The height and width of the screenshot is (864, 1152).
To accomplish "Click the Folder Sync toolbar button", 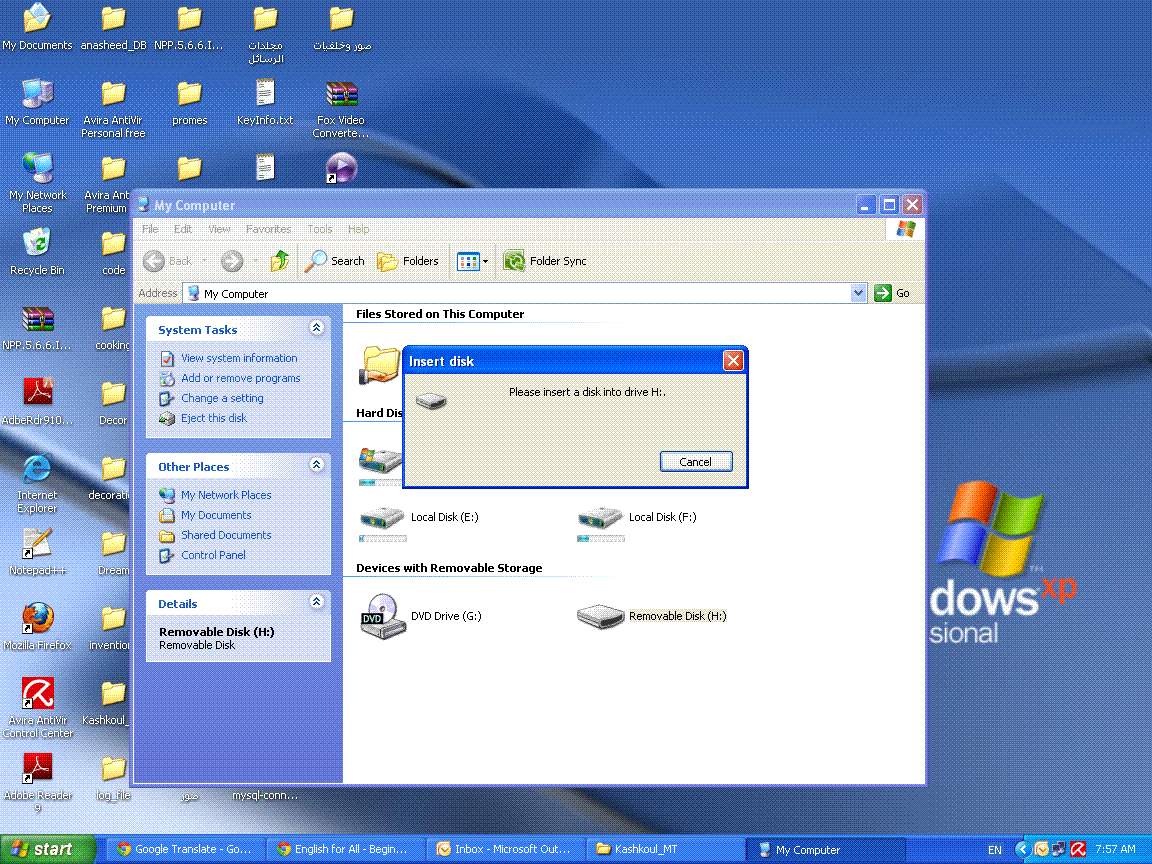I will click(x=544, y=261).
